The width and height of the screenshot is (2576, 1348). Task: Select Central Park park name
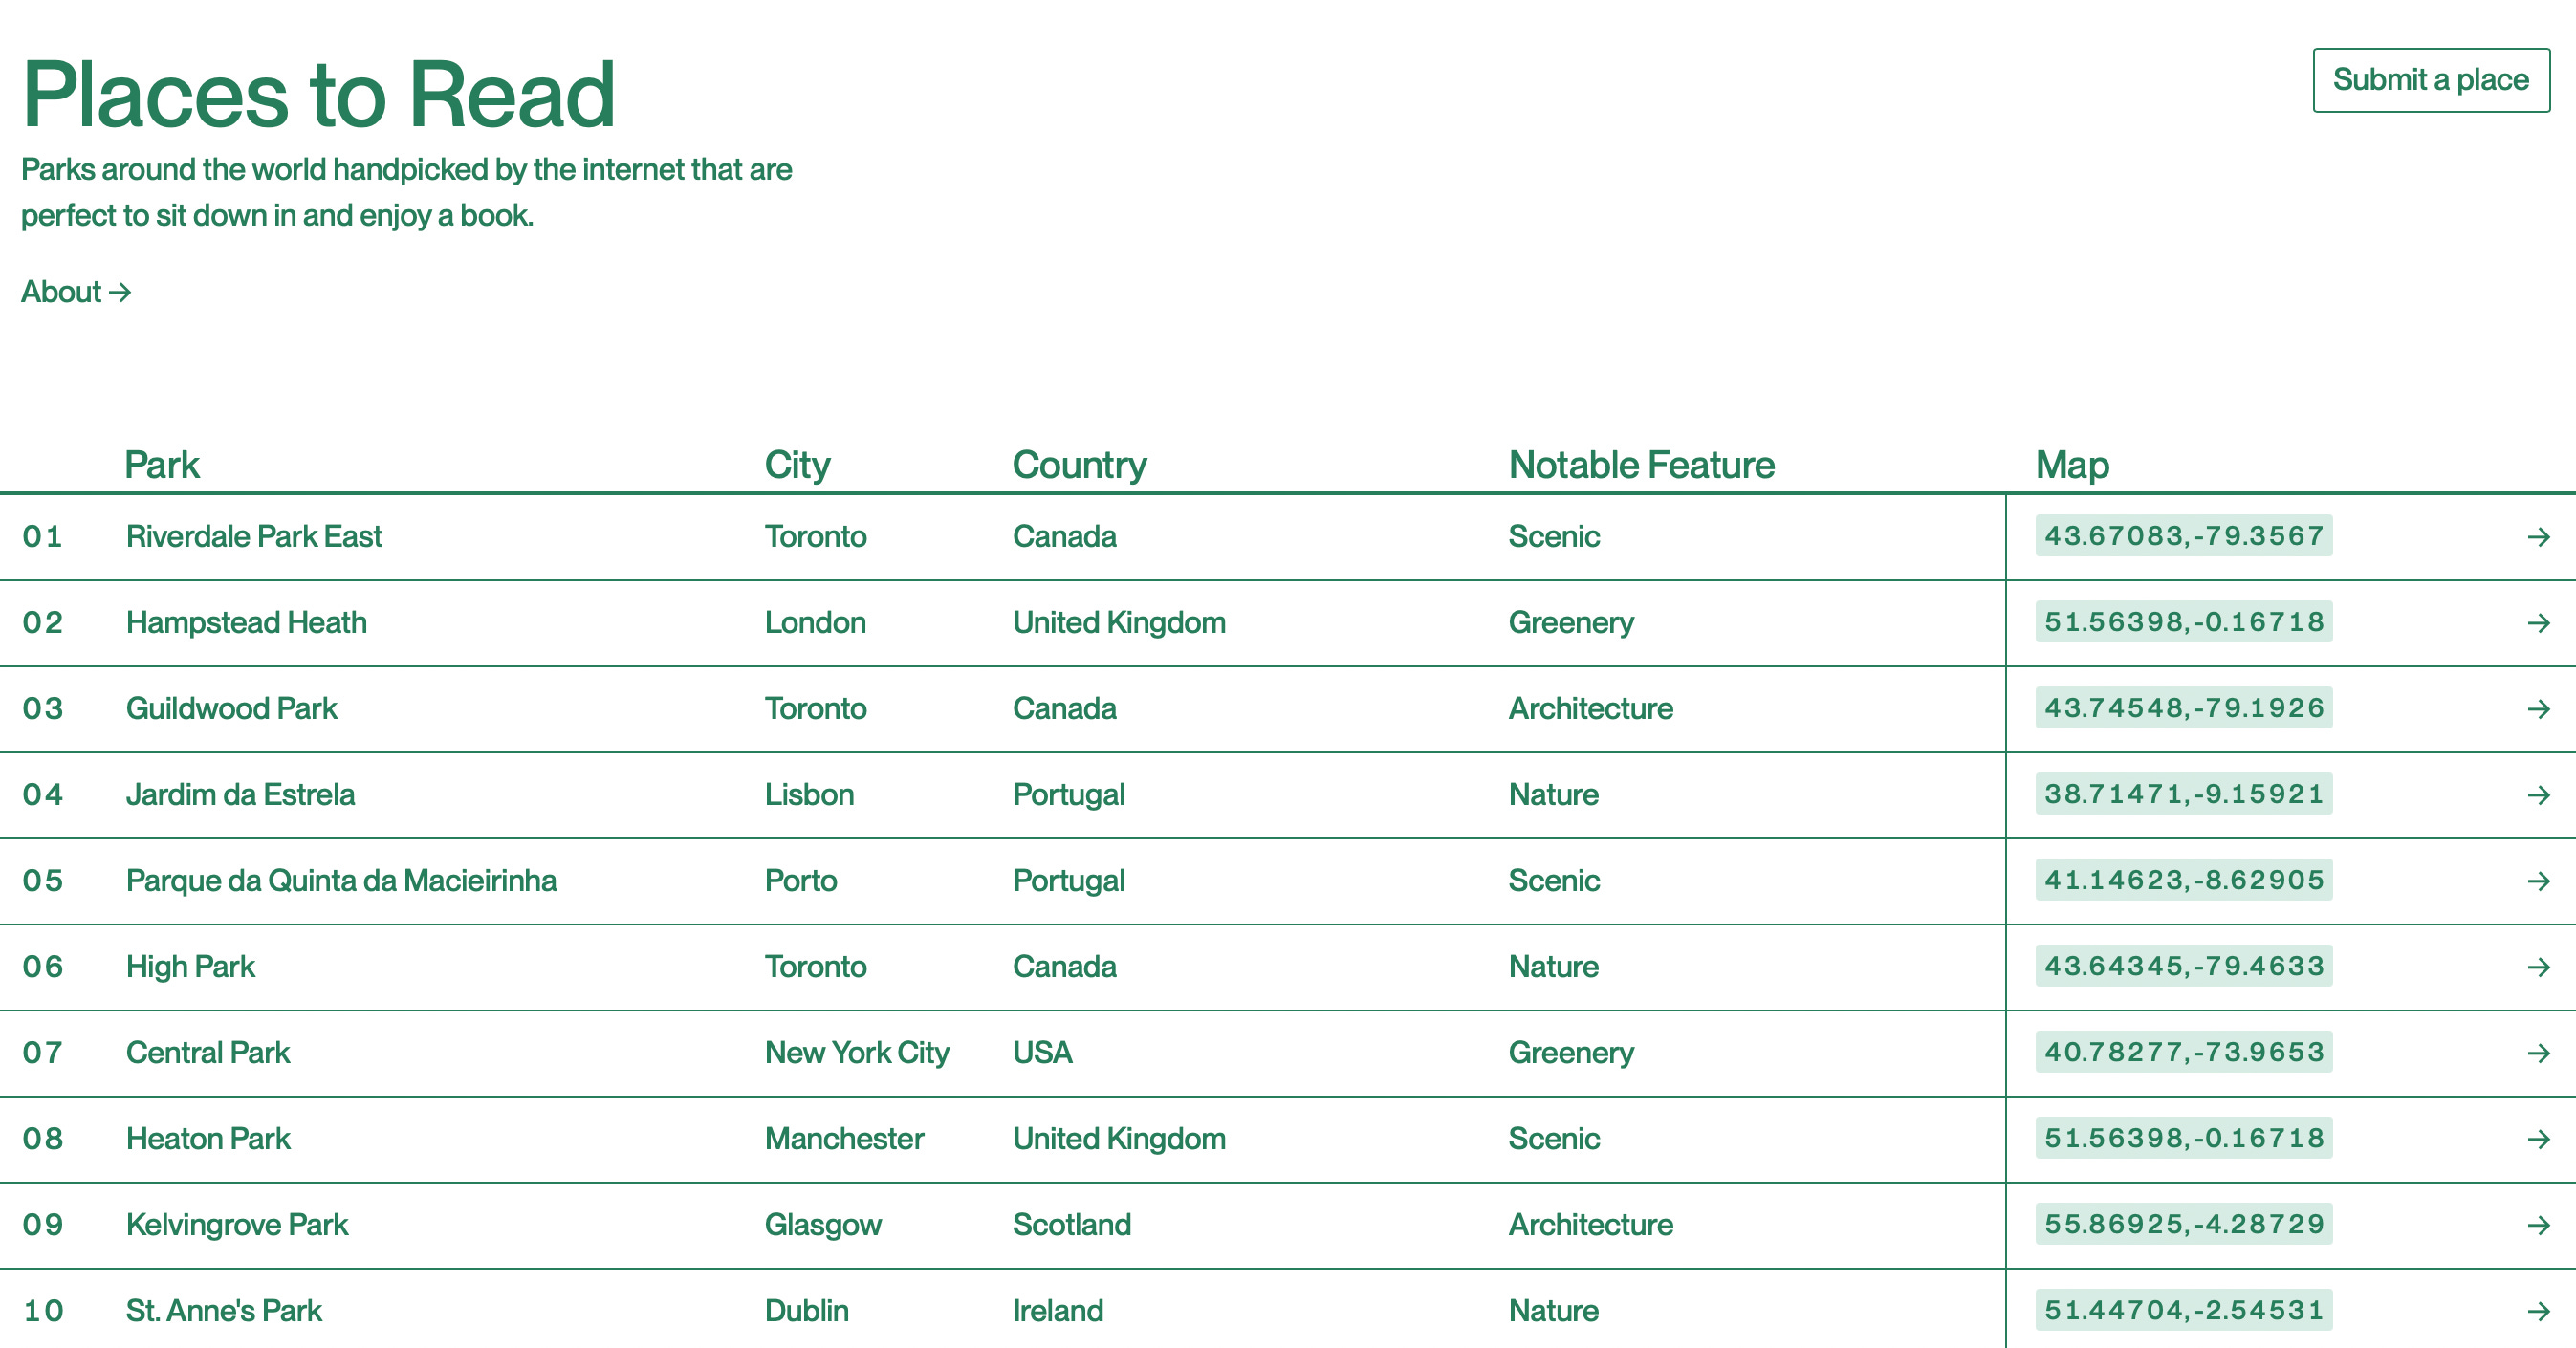click(208, 1053)
